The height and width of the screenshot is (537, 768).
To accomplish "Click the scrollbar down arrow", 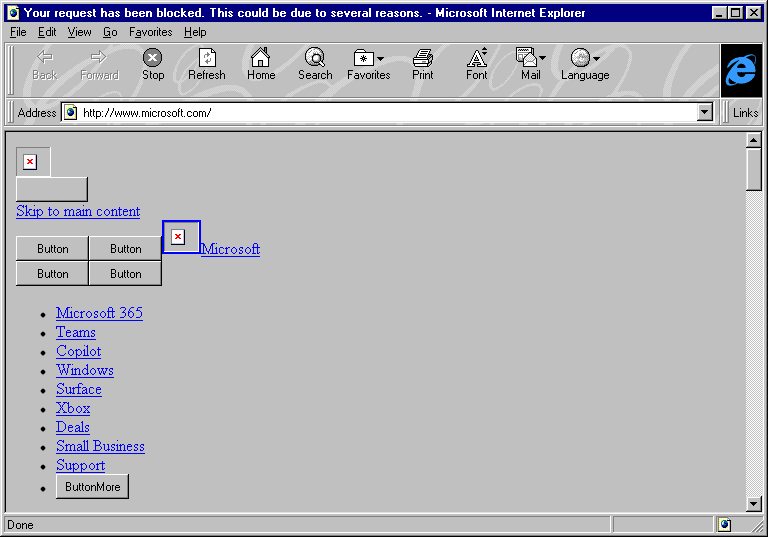I will click(x=753, y=503).
